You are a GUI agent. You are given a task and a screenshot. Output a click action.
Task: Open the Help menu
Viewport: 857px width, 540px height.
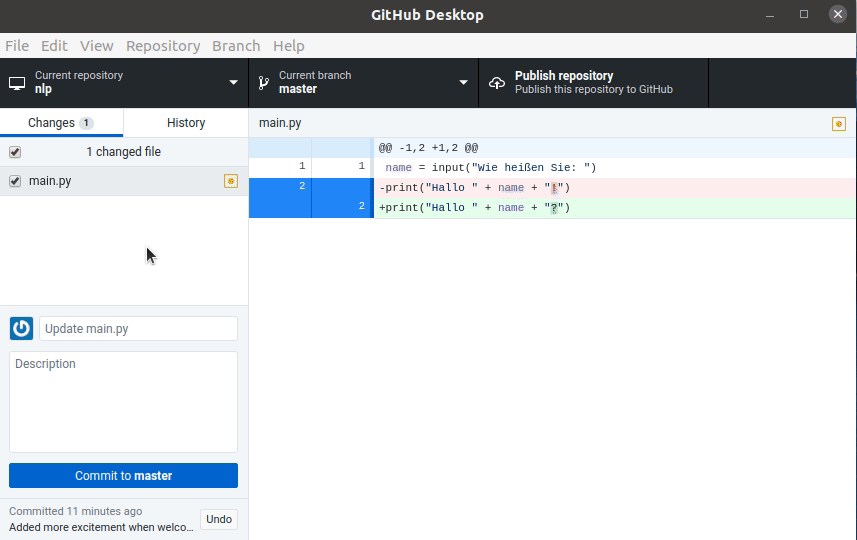tap(289, 46)
